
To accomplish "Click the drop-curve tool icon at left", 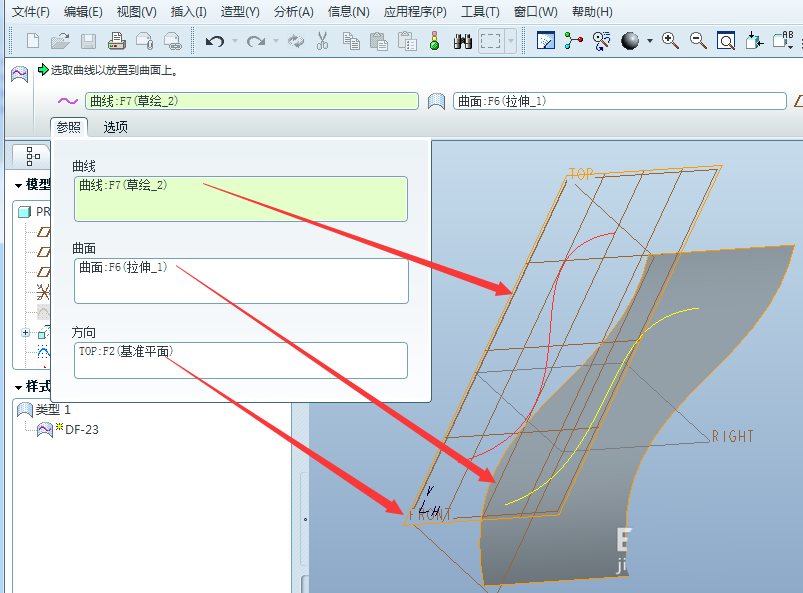I will (x=19, y=74).
